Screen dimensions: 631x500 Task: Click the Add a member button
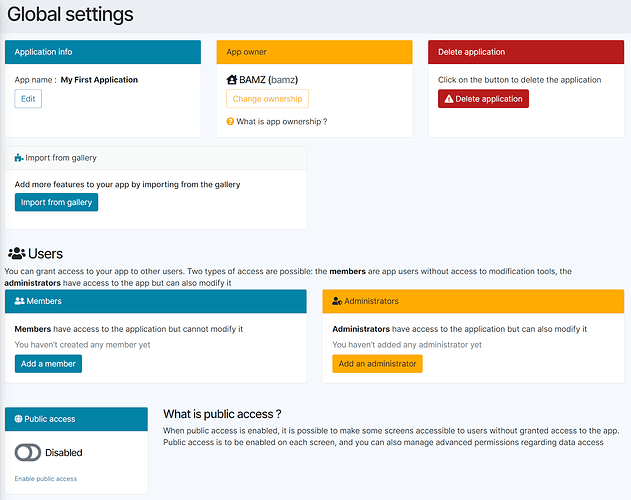click(48, 364)
